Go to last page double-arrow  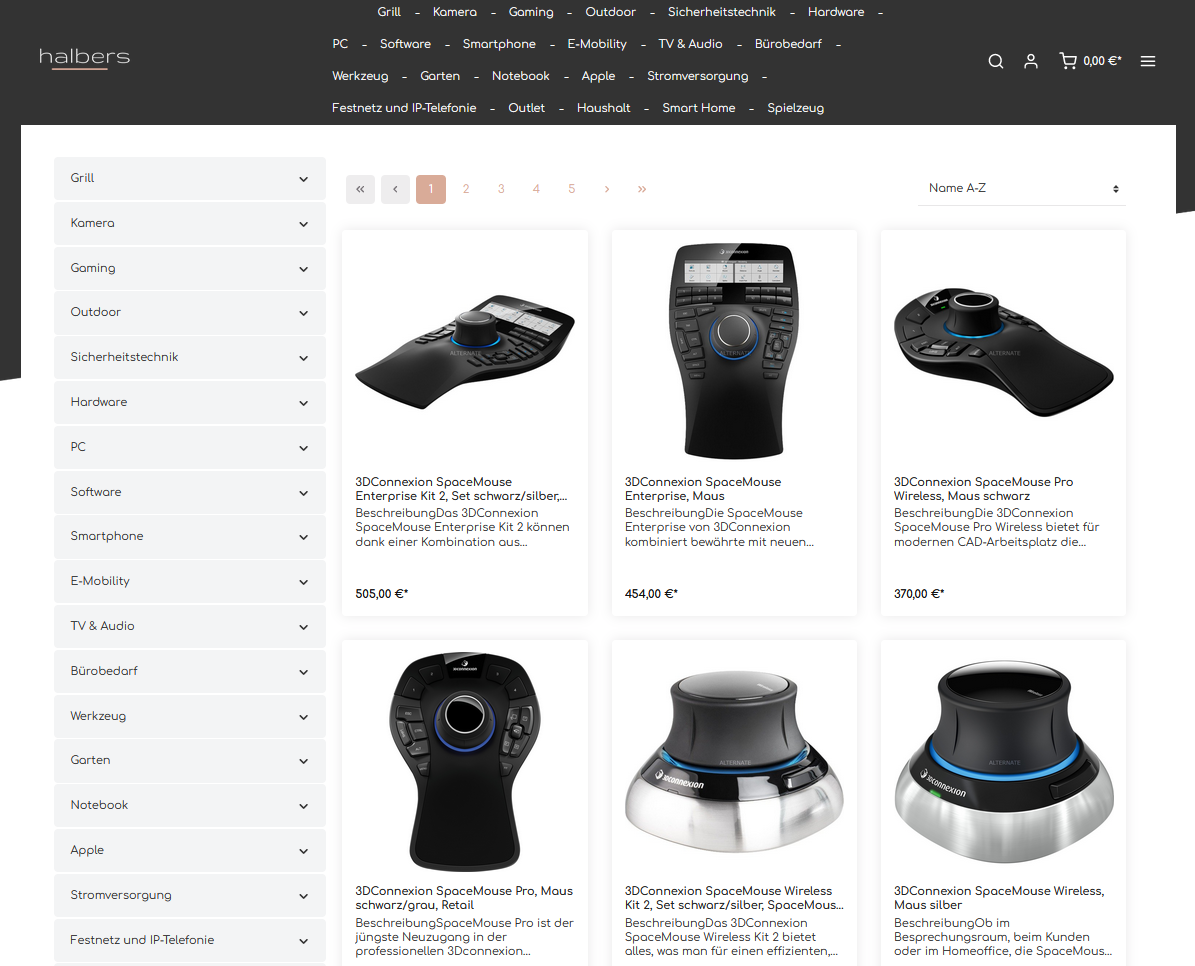(x=642, y=189)
